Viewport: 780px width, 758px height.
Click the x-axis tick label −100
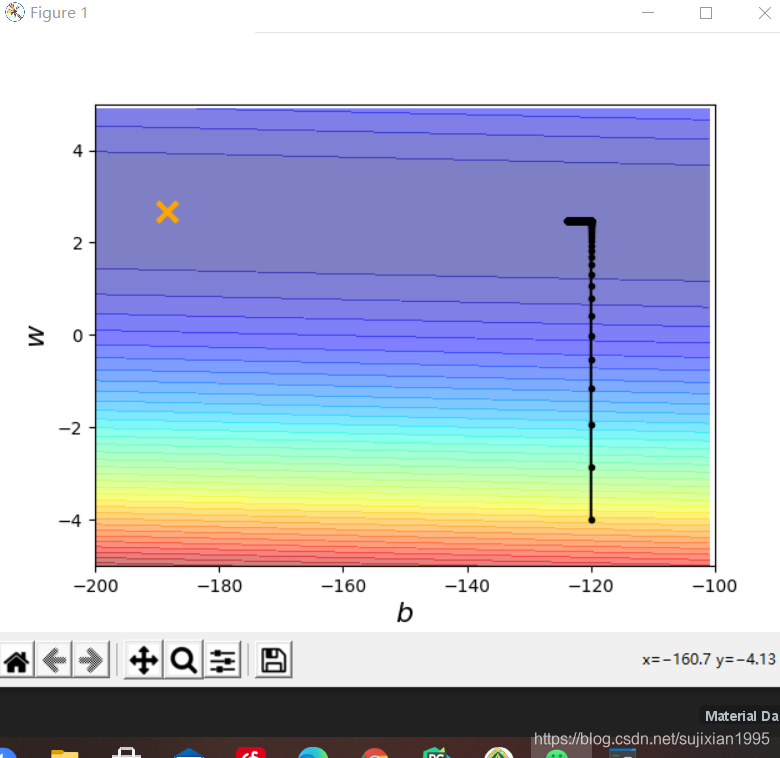715,586
